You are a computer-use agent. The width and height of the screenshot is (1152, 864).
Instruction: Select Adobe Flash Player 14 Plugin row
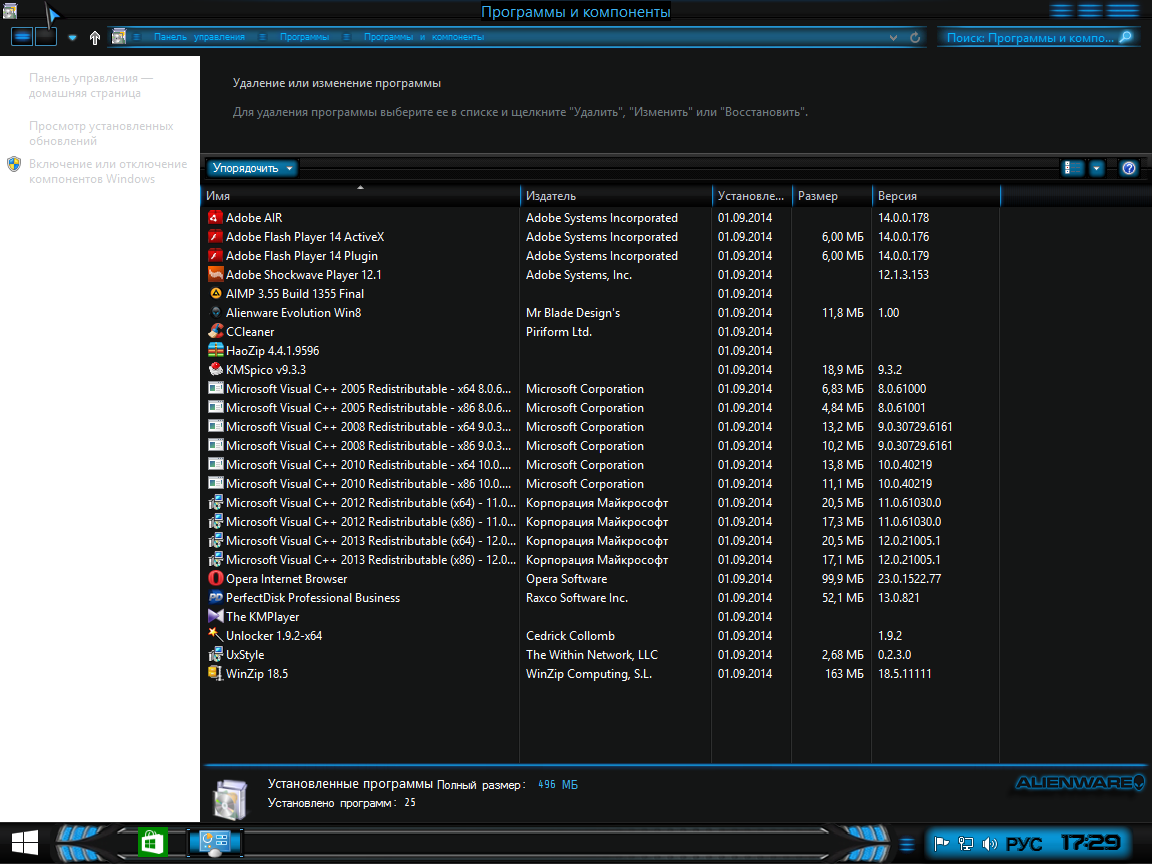pos(600,256)
